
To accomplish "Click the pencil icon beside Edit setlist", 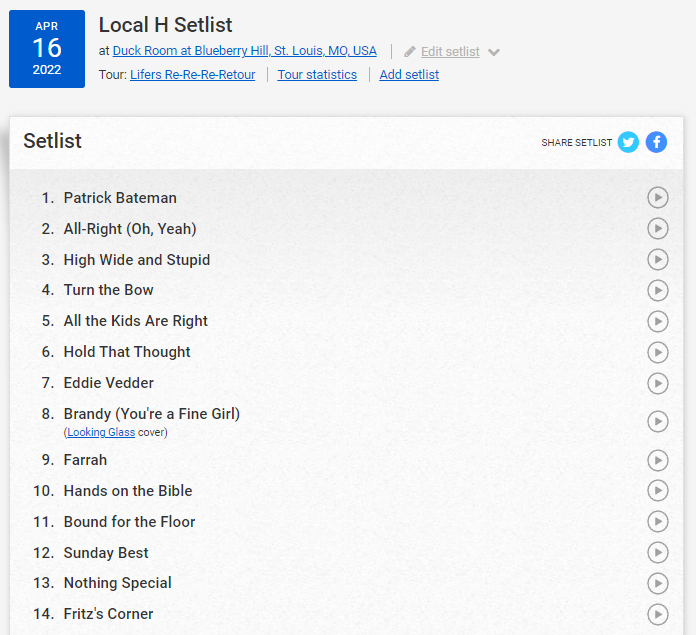I will coord(410,52).
